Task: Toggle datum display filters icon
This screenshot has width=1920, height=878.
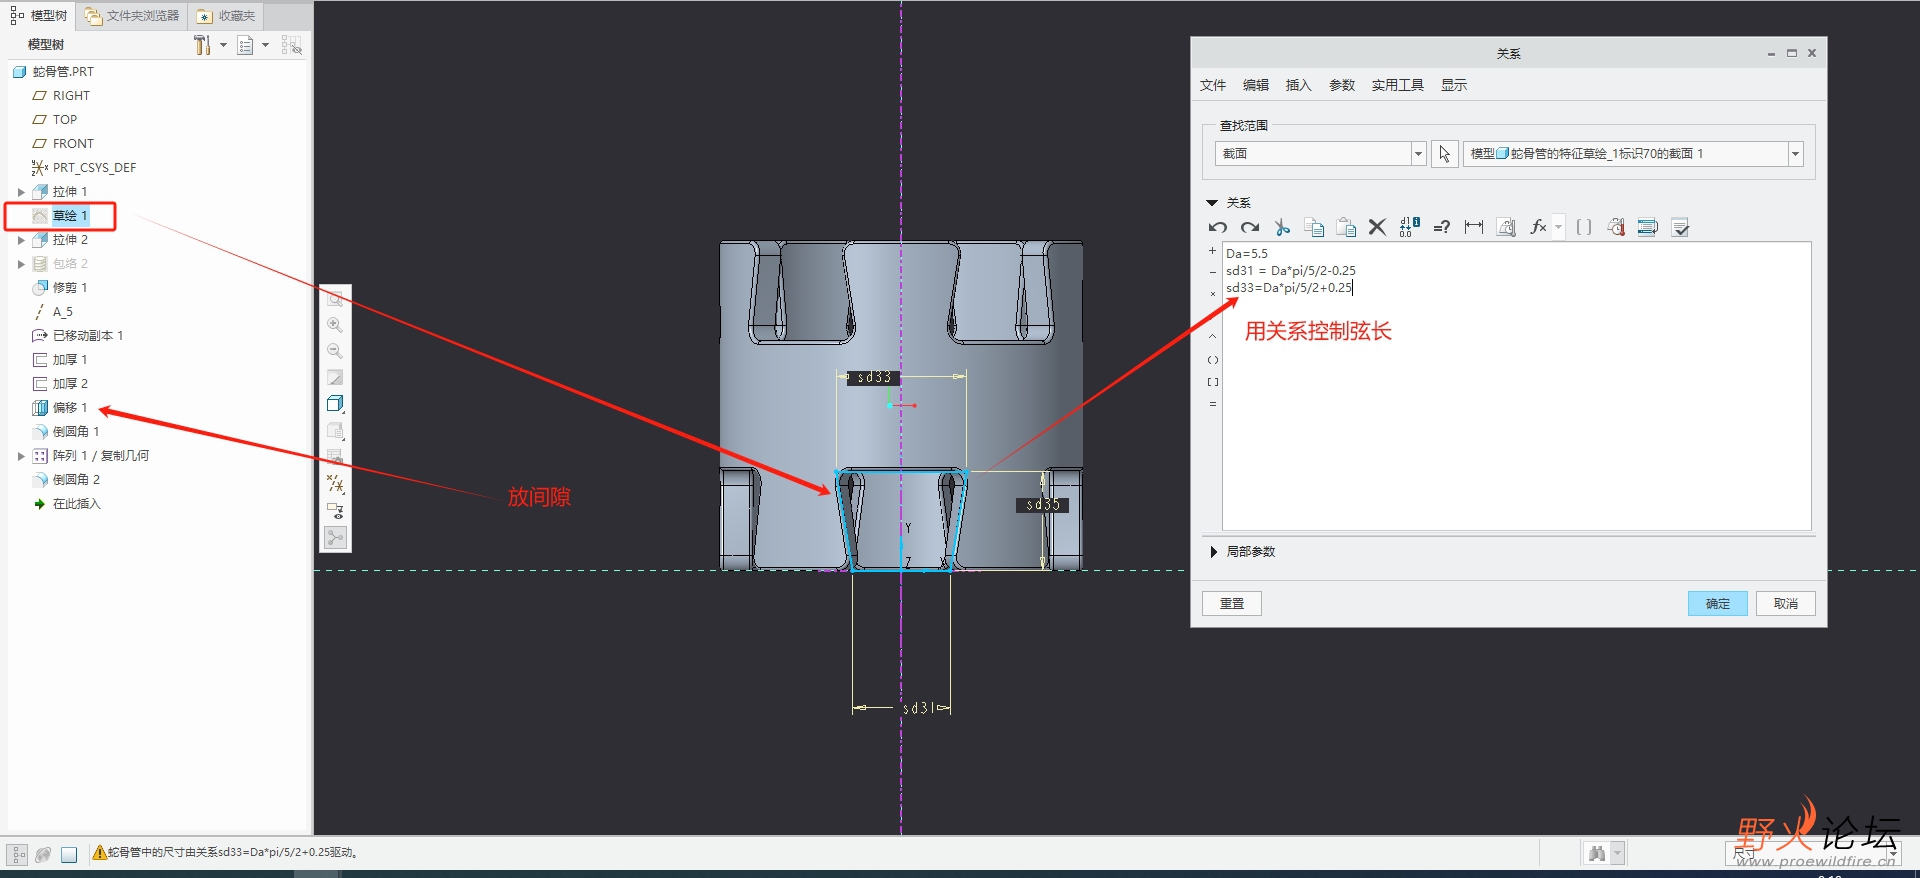Action: pyautogui.click(x=335, y=484)
